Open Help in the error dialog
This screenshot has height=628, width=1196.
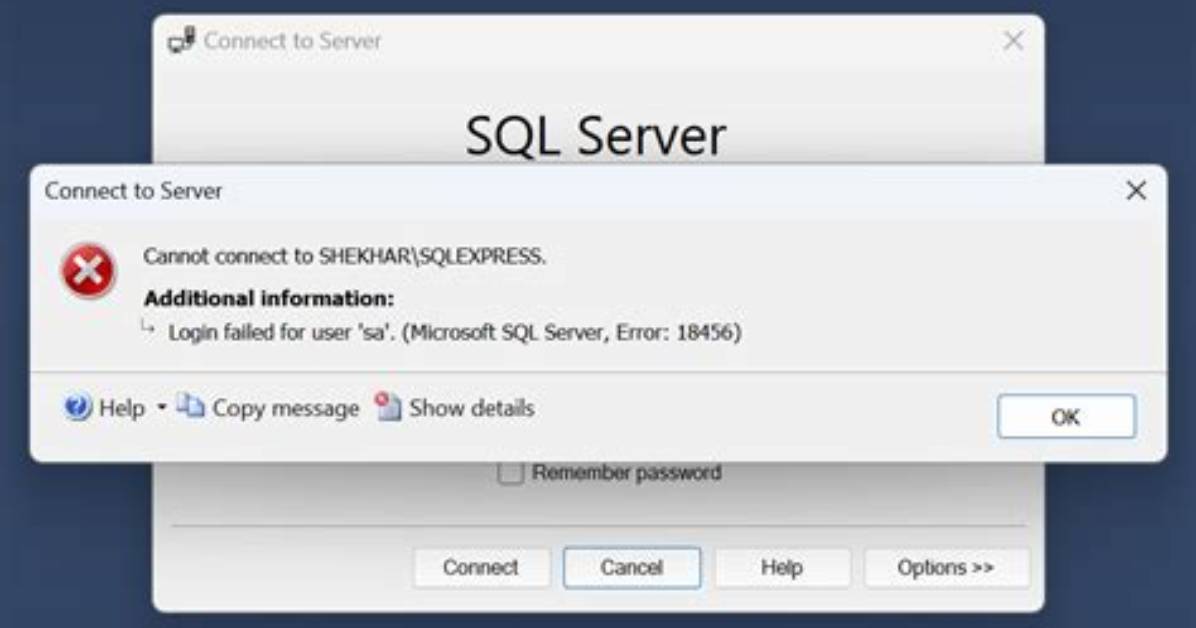tap(105, 408)
